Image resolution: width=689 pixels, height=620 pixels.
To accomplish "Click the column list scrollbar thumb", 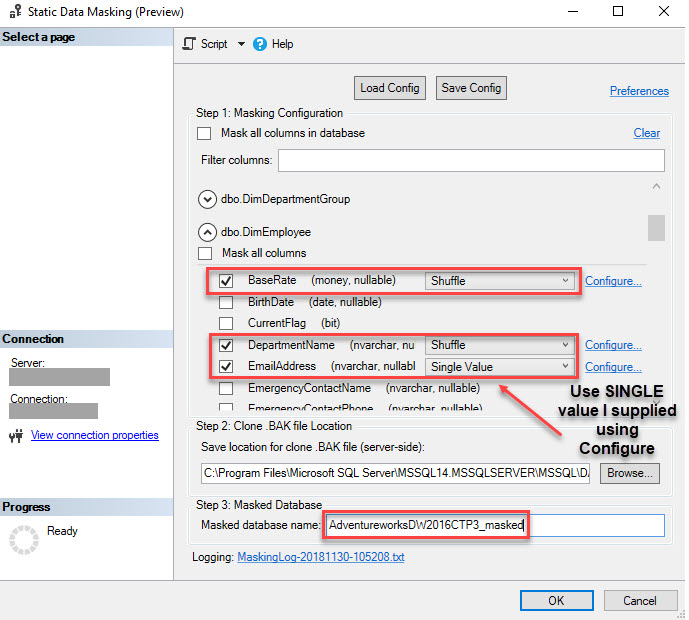I will pyautogui.click(x=656, y=228).
